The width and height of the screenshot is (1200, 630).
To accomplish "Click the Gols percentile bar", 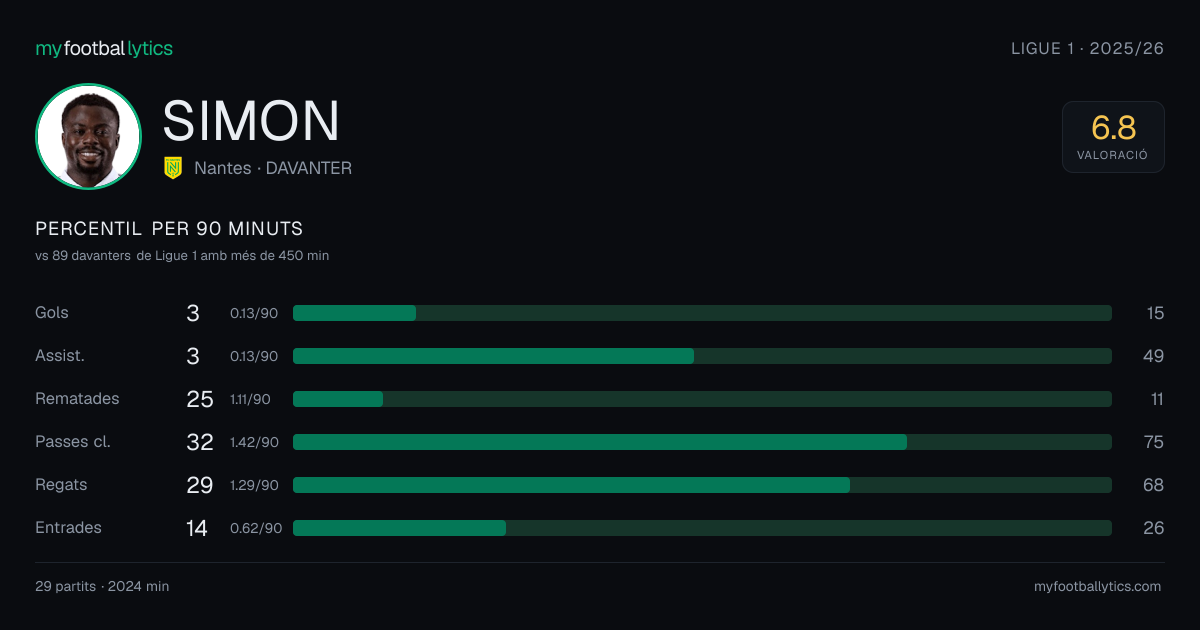I will tap(702, 313).
